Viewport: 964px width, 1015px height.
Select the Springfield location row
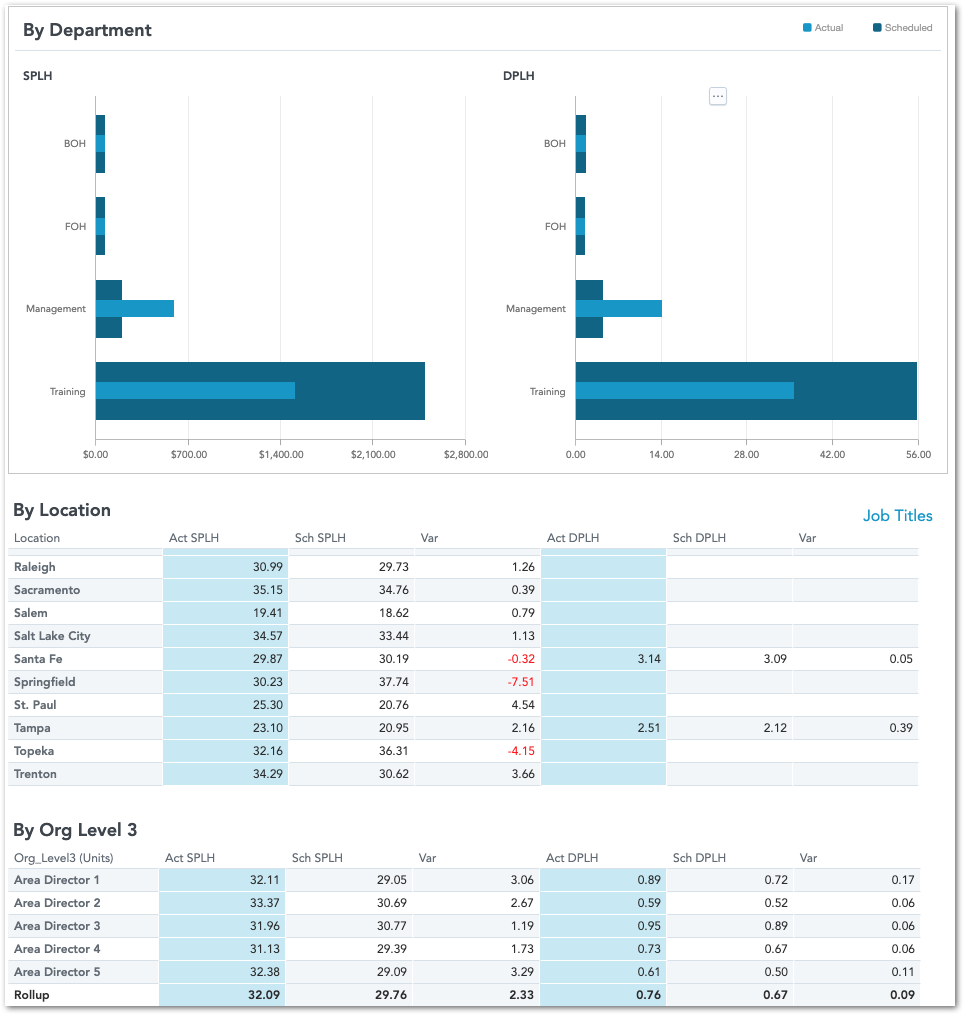coord(45,682)
